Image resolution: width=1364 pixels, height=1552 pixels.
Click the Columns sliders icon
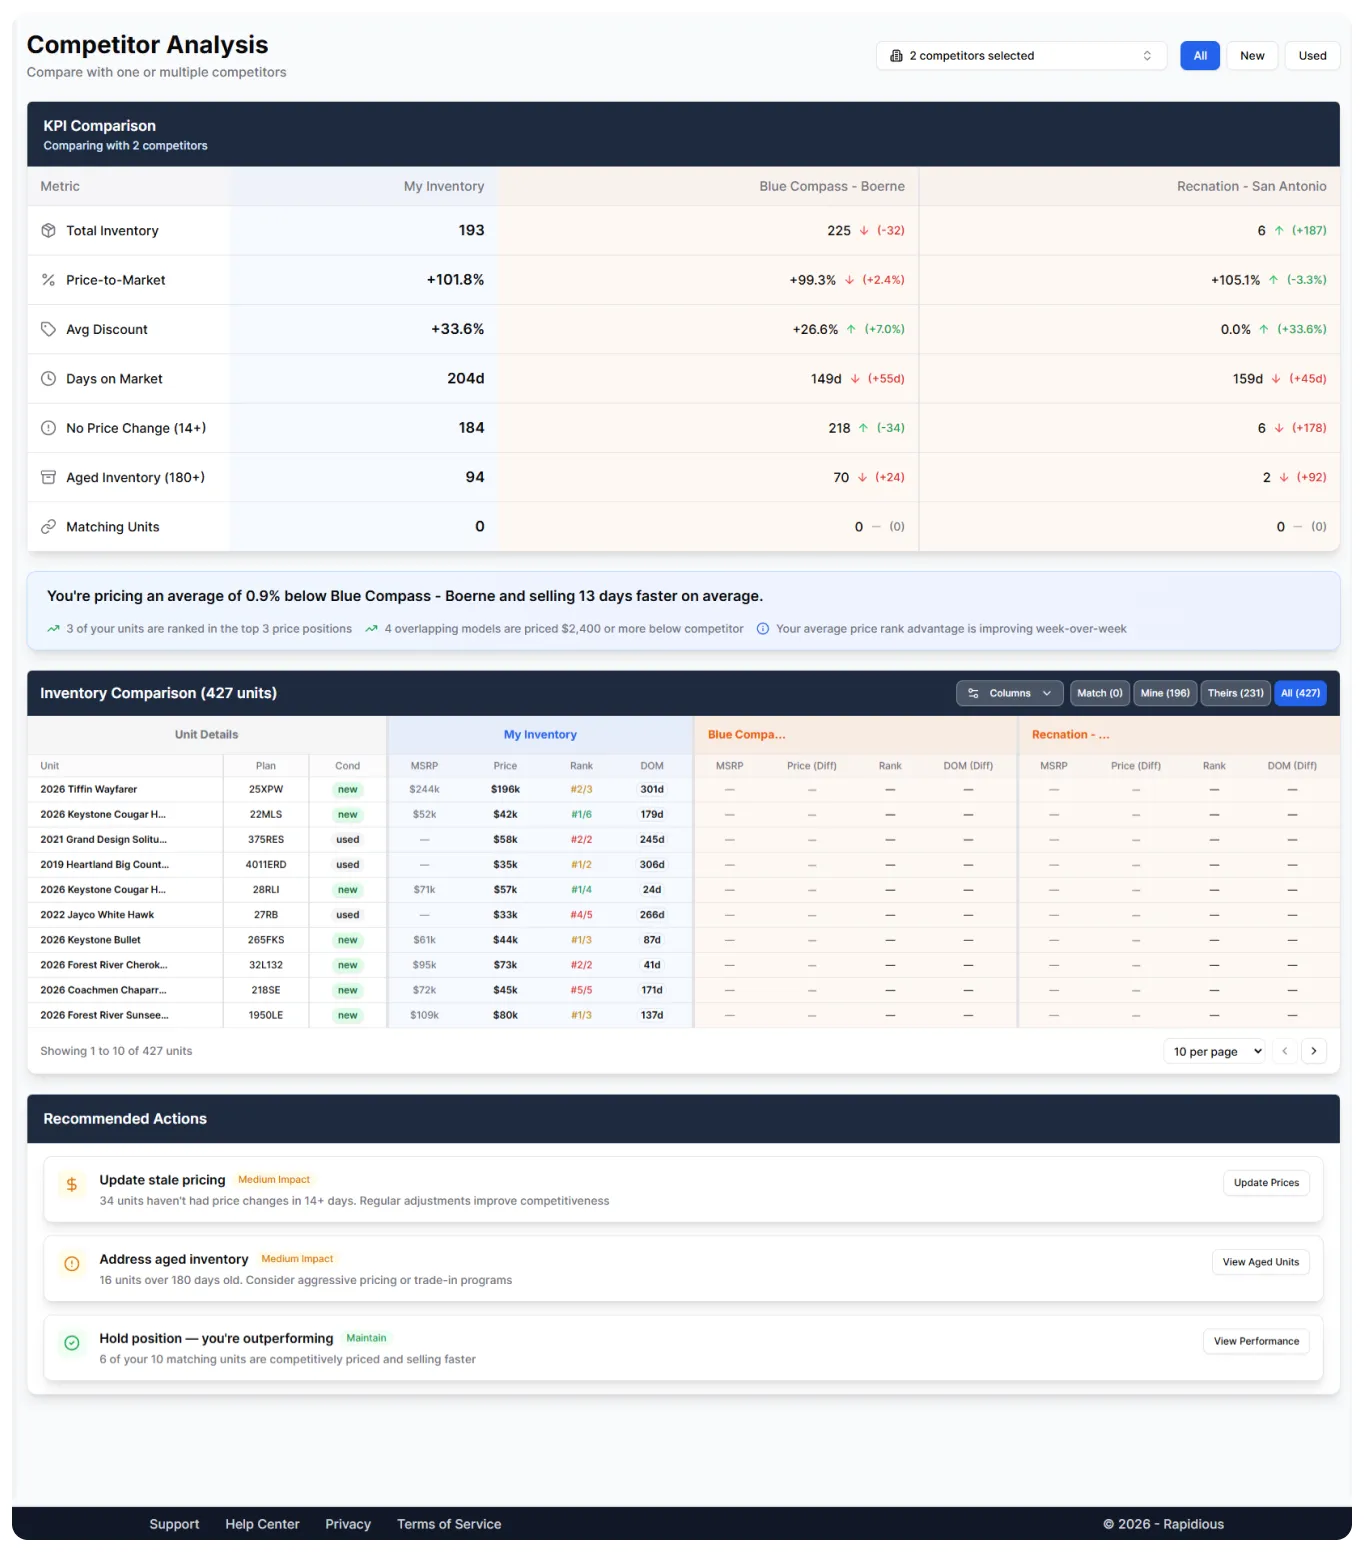pos(974,693)
